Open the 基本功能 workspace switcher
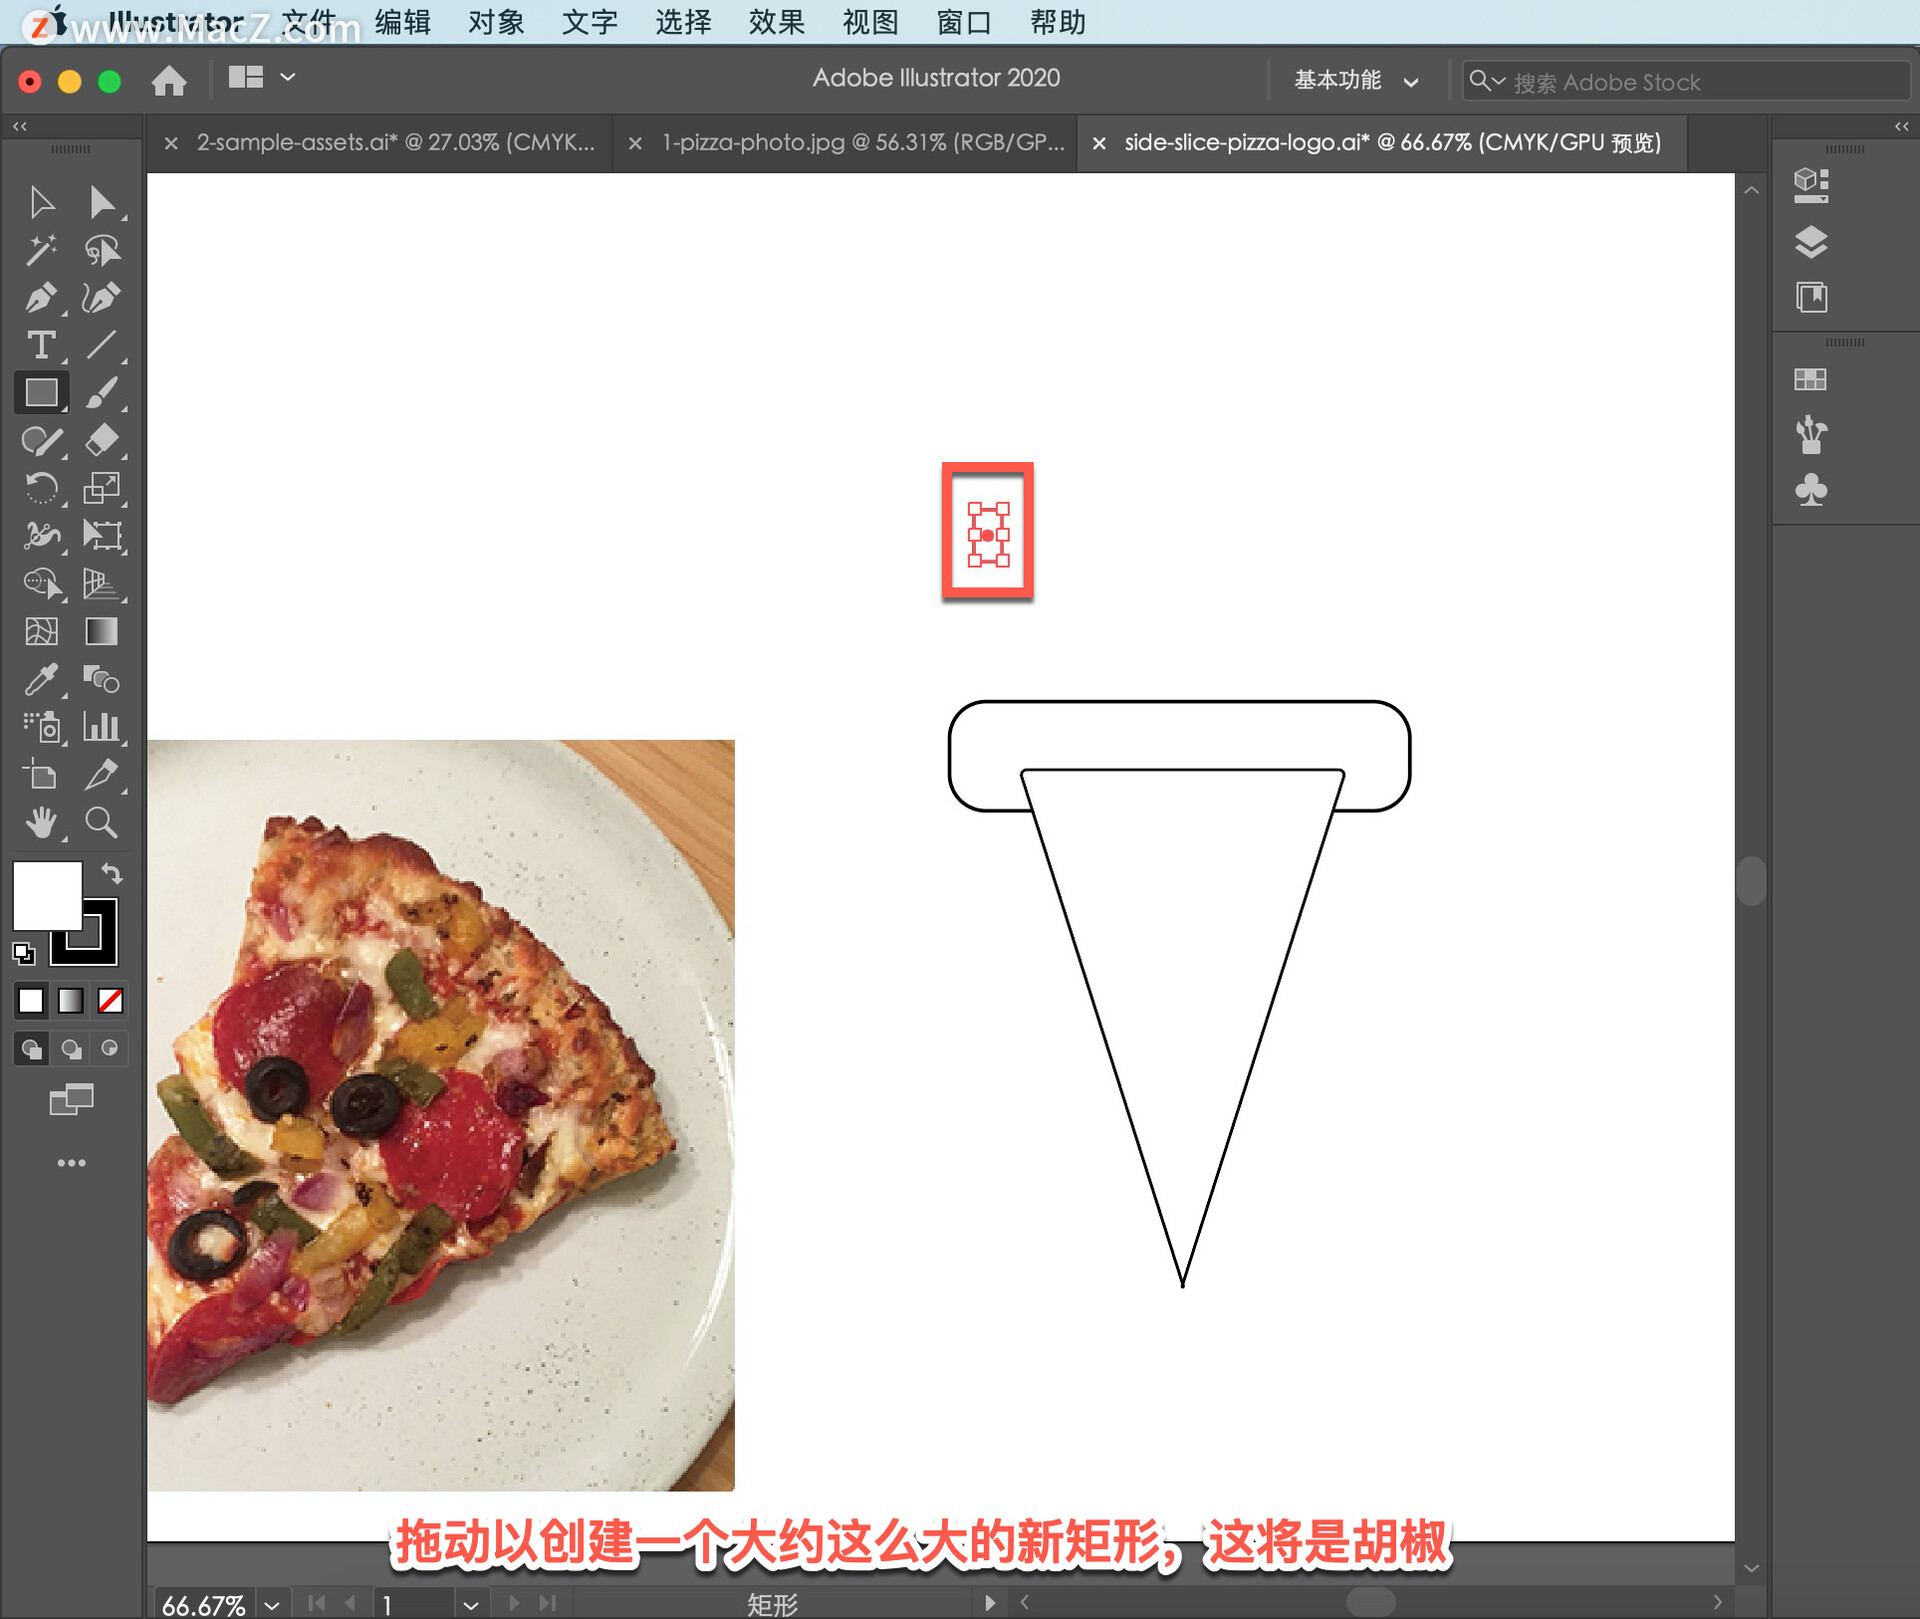The width and height of the screenshot is (1920, 1619). click(1356, 81)
